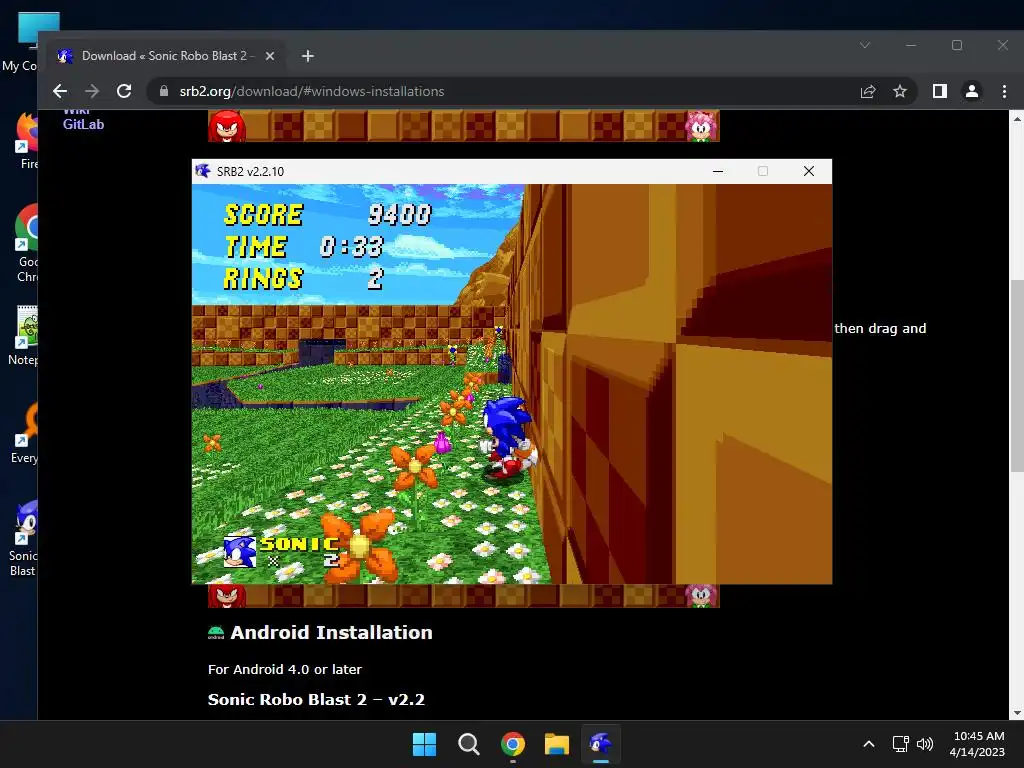Screen dimensions: 1024x768
Task: Close the Download Sonic Robo Blast 2 tab
Action: (270, 56)
